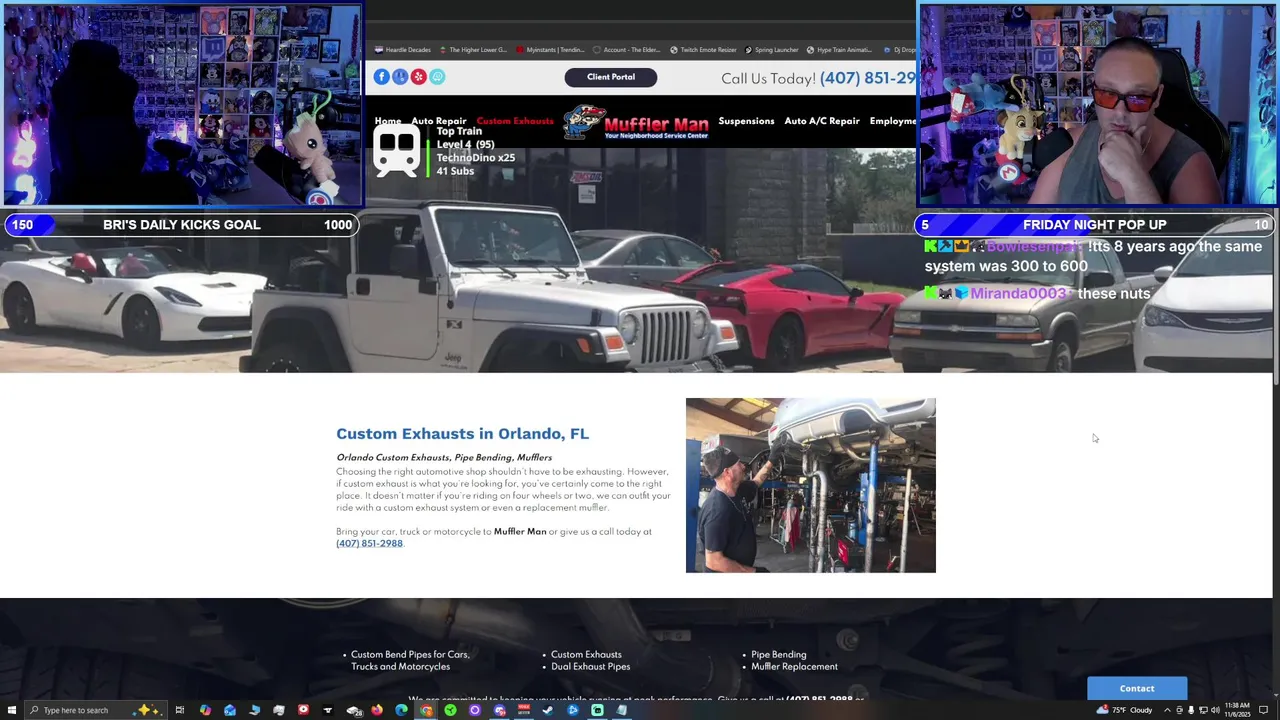Click the Dual Exhaust Pipes bullet
The image size is (1280, 720).
(x=590, y=666)
